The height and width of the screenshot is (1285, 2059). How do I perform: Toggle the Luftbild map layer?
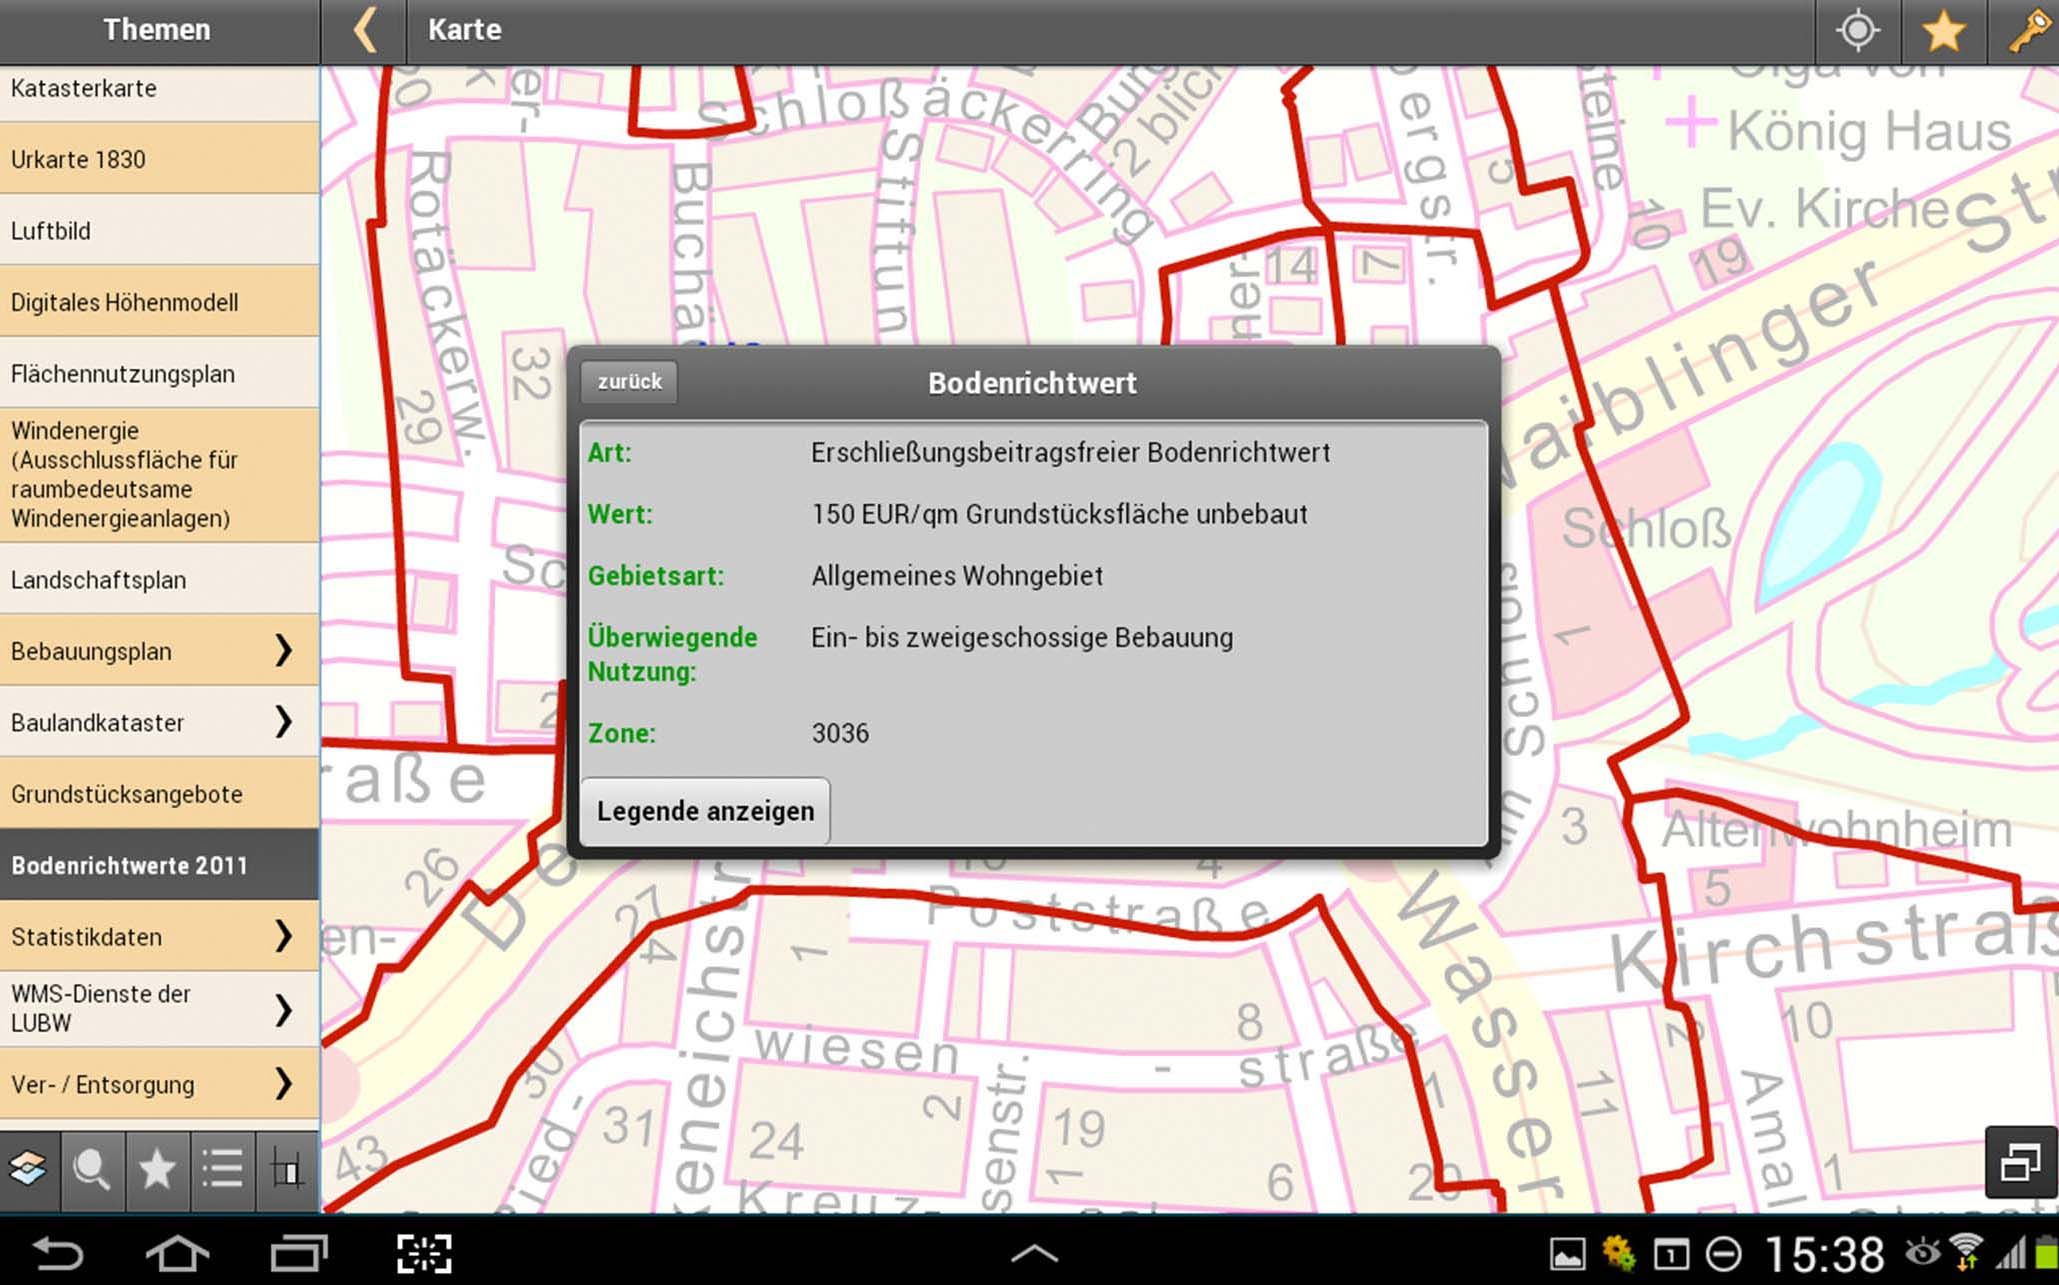160,230
